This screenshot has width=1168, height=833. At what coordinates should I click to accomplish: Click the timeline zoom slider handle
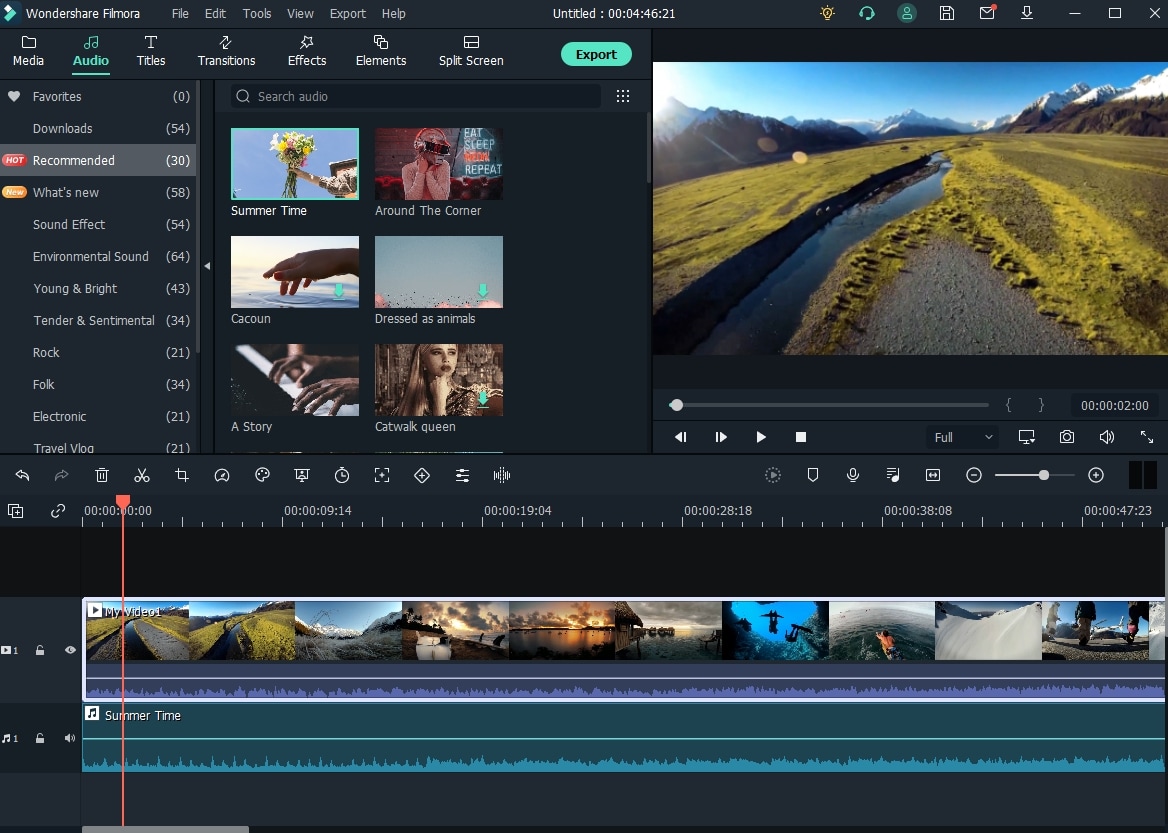pyautogui.click(x=1043, y=476)
